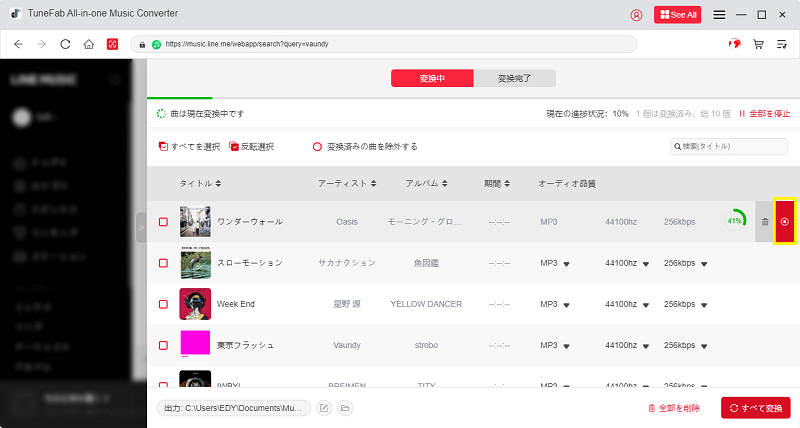Open the conversion queue list icon
This screenshot has height=428, width=800.
782,44
